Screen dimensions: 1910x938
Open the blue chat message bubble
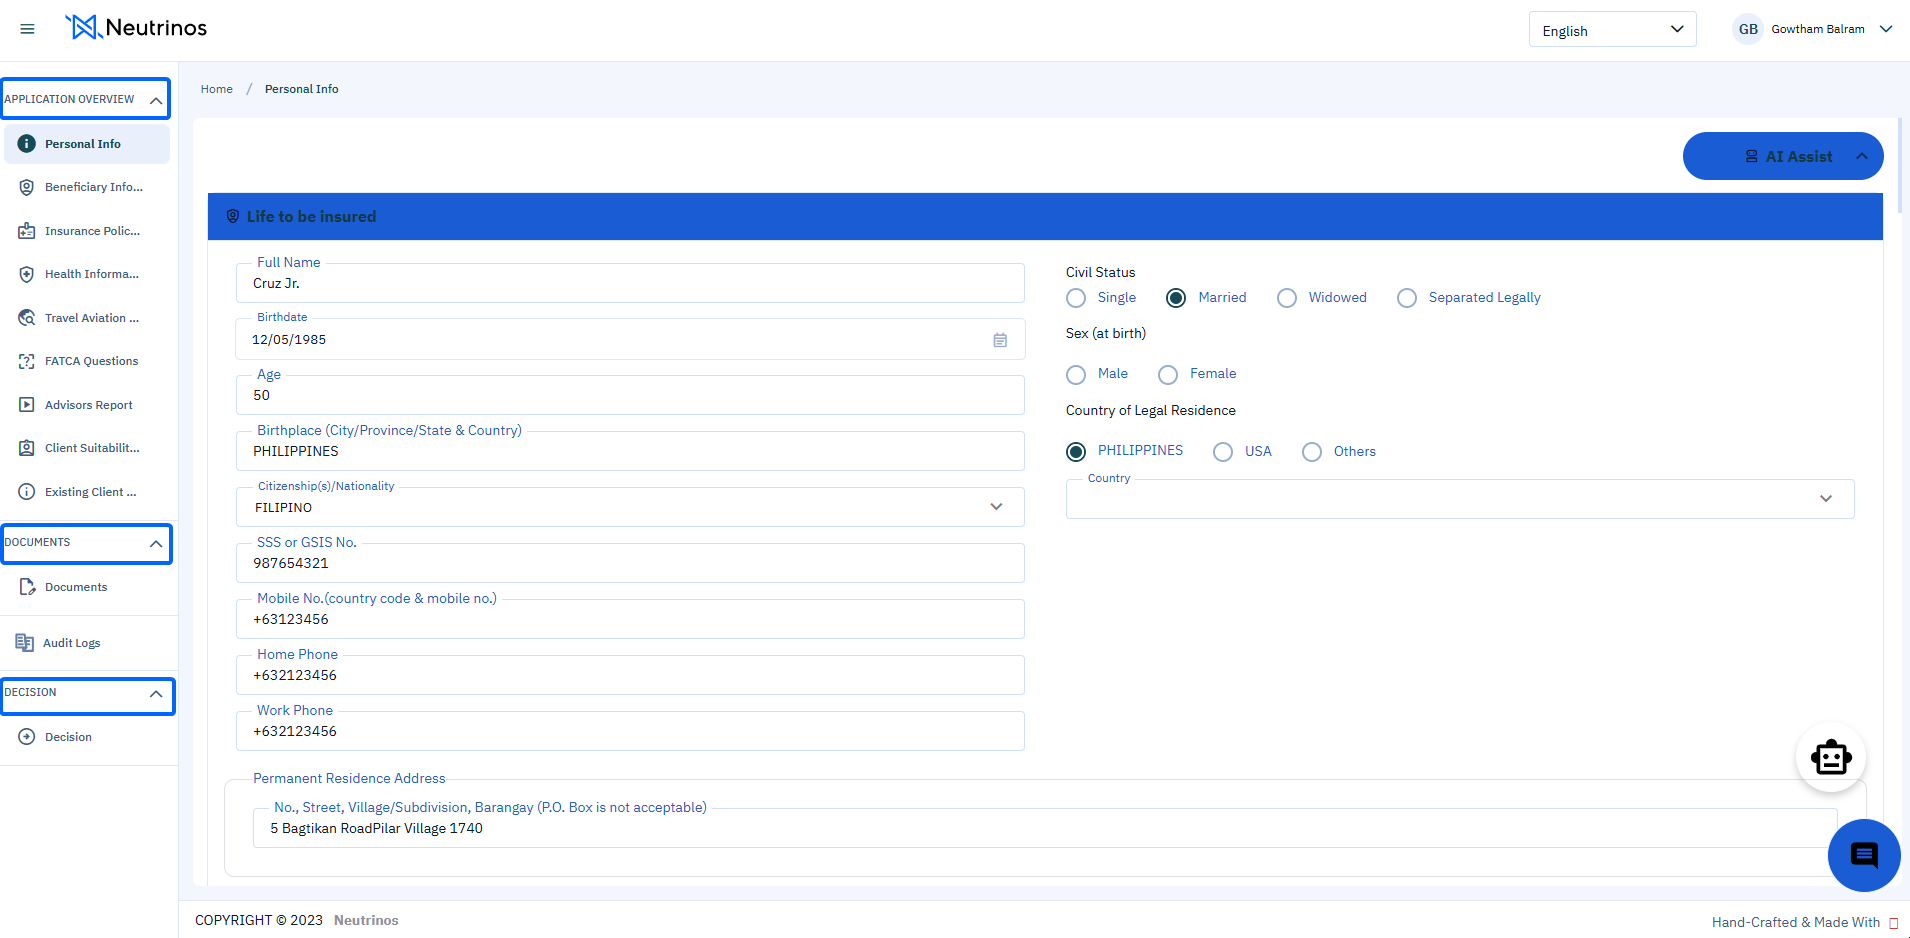click(1863, 855)
